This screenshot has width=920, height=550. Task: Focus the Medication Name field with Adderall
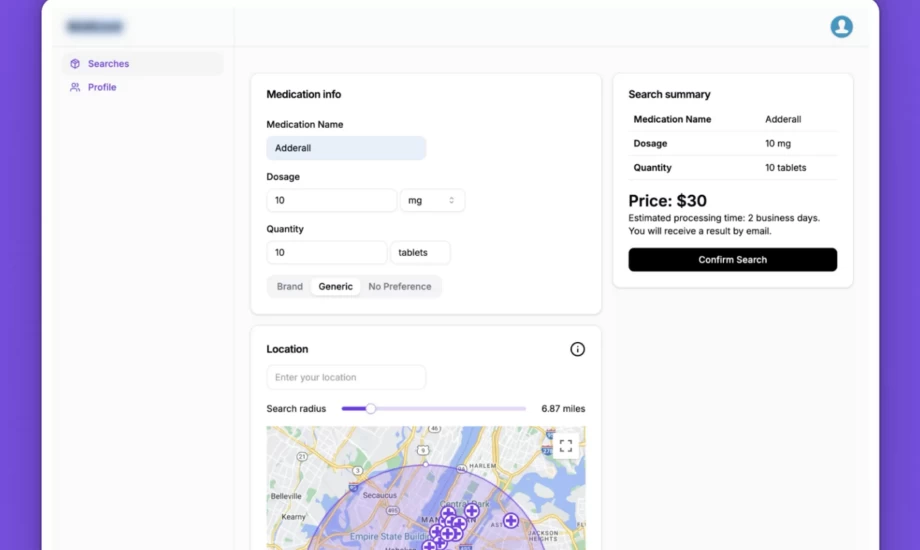pos(346,148)
